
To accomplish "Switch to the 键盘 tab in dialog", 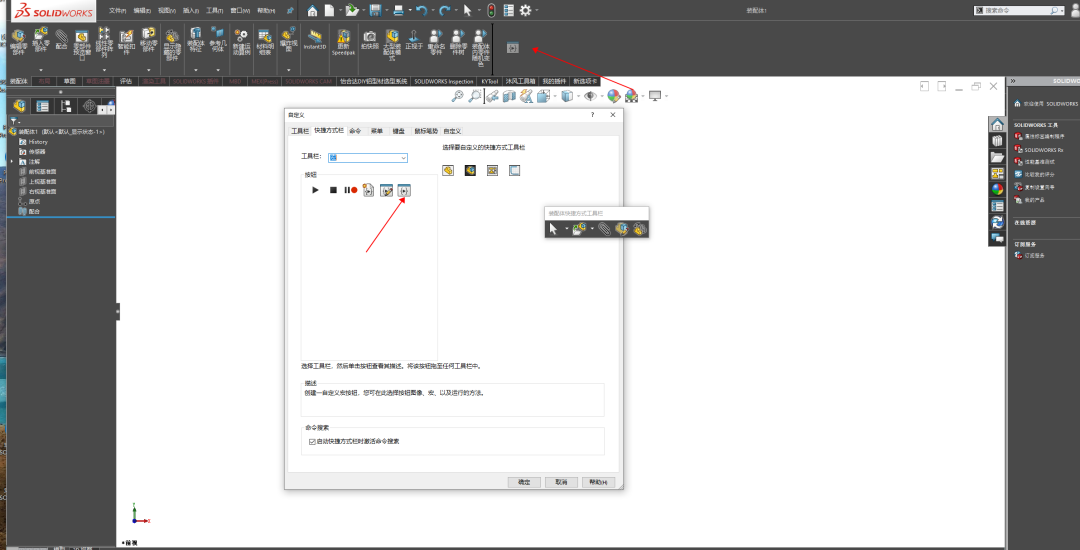I will (399, 130).
